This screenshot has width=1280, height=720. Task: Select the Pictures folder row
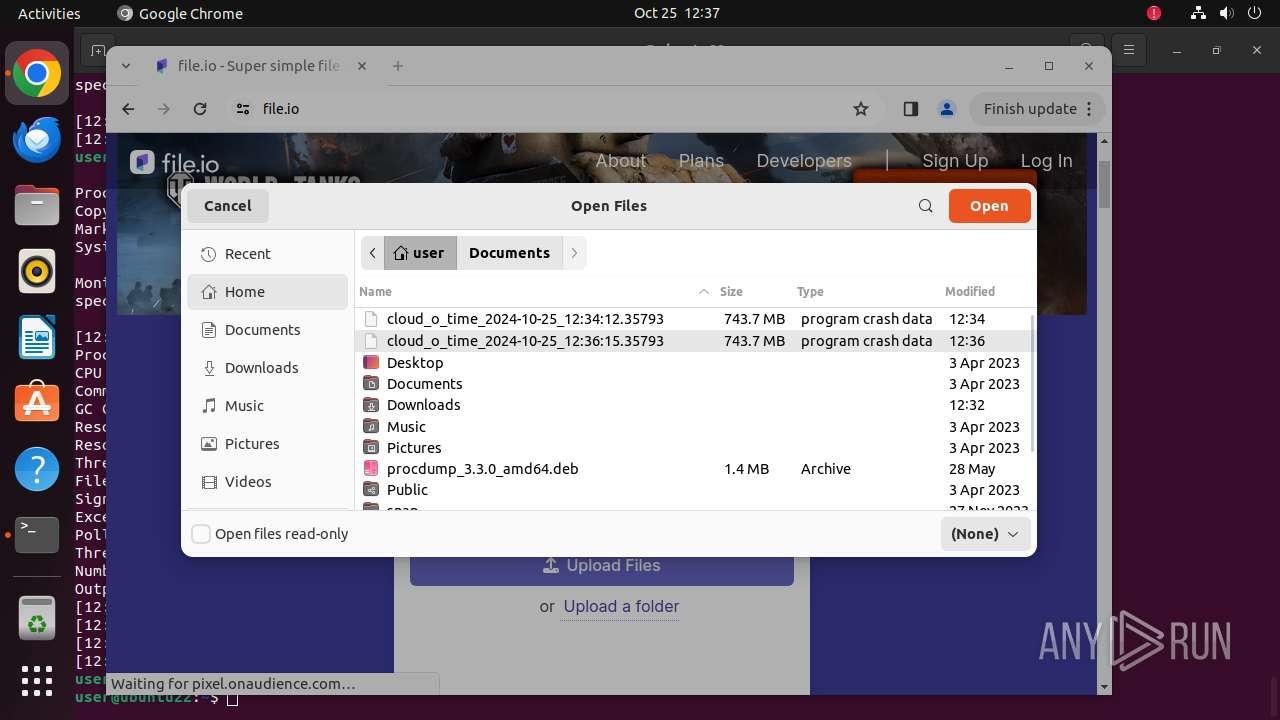[696, 448]
